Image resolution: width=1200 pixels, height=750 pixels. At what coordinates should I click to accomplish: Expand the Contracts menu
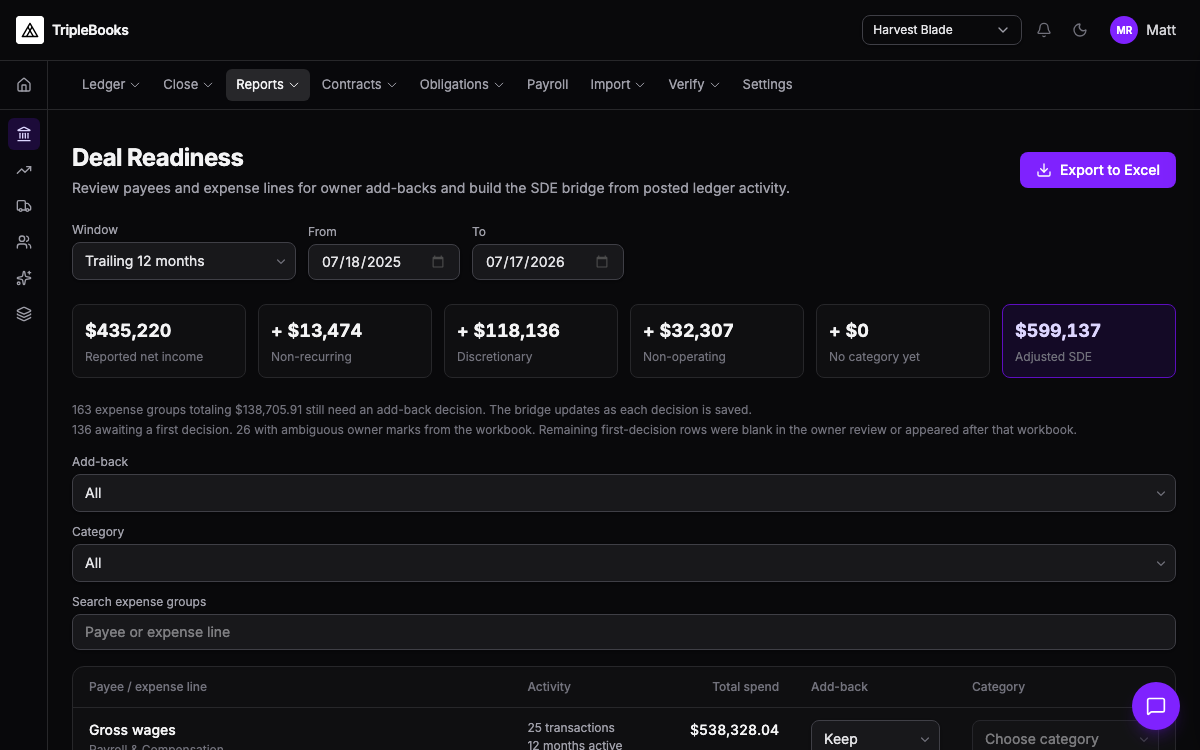[x=359, y=85]
